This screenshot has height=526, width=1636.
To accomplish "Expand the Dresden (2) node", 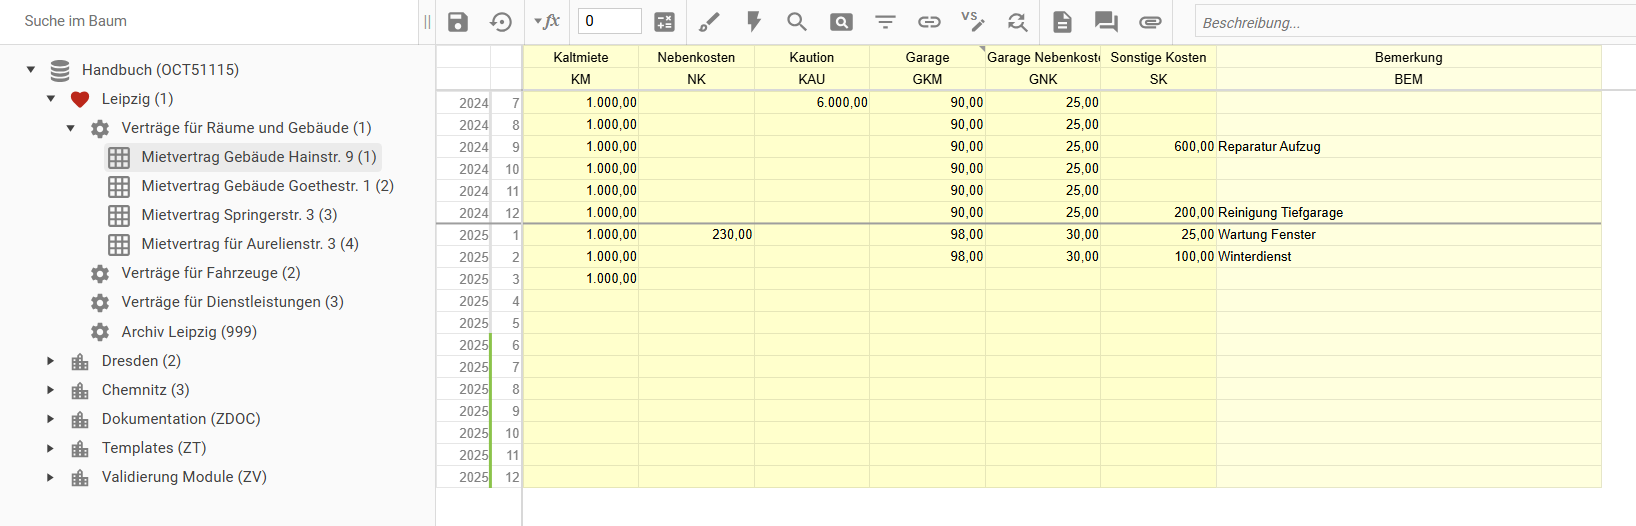I will click(51, 361).
